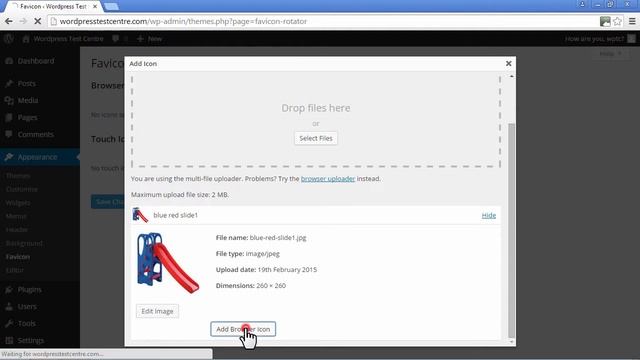Click the WordPress logo in admin bar
Screen dimensions: 640x360
tap(9, 39)
